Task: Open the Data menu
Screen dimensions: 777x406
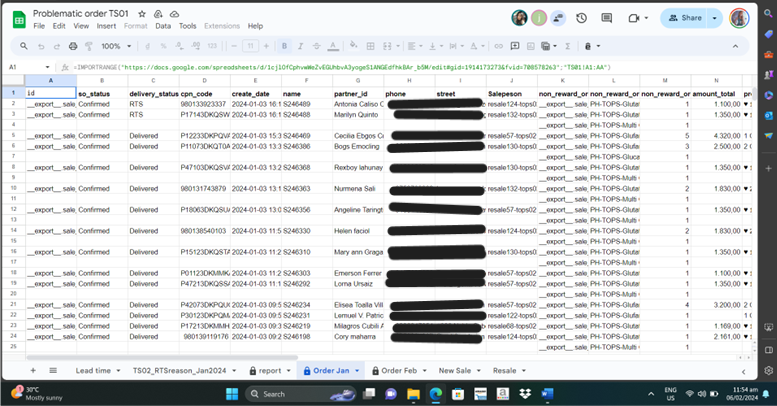Action: [163, 26]
